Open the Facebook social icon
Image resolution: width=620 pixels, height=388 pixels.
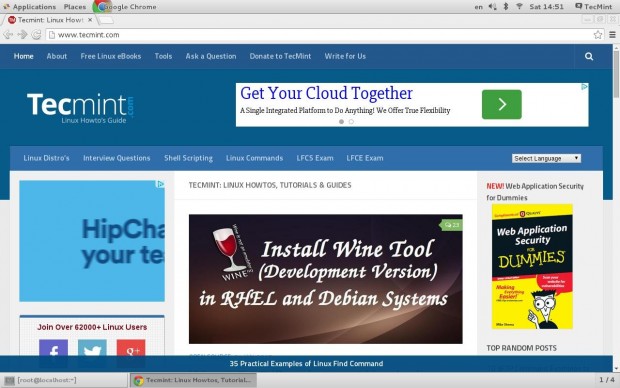point(53,348)
